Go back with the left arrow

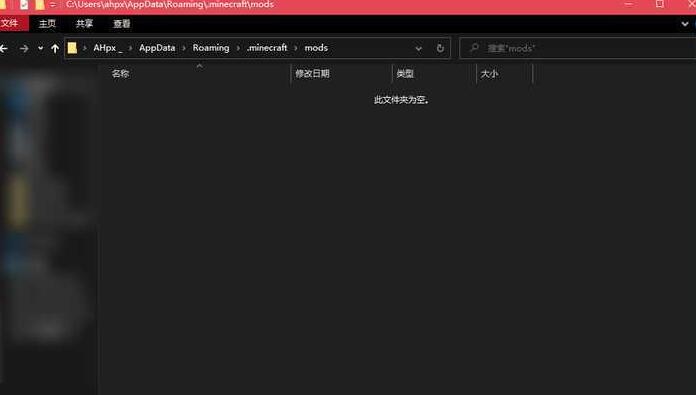[4, 48]
